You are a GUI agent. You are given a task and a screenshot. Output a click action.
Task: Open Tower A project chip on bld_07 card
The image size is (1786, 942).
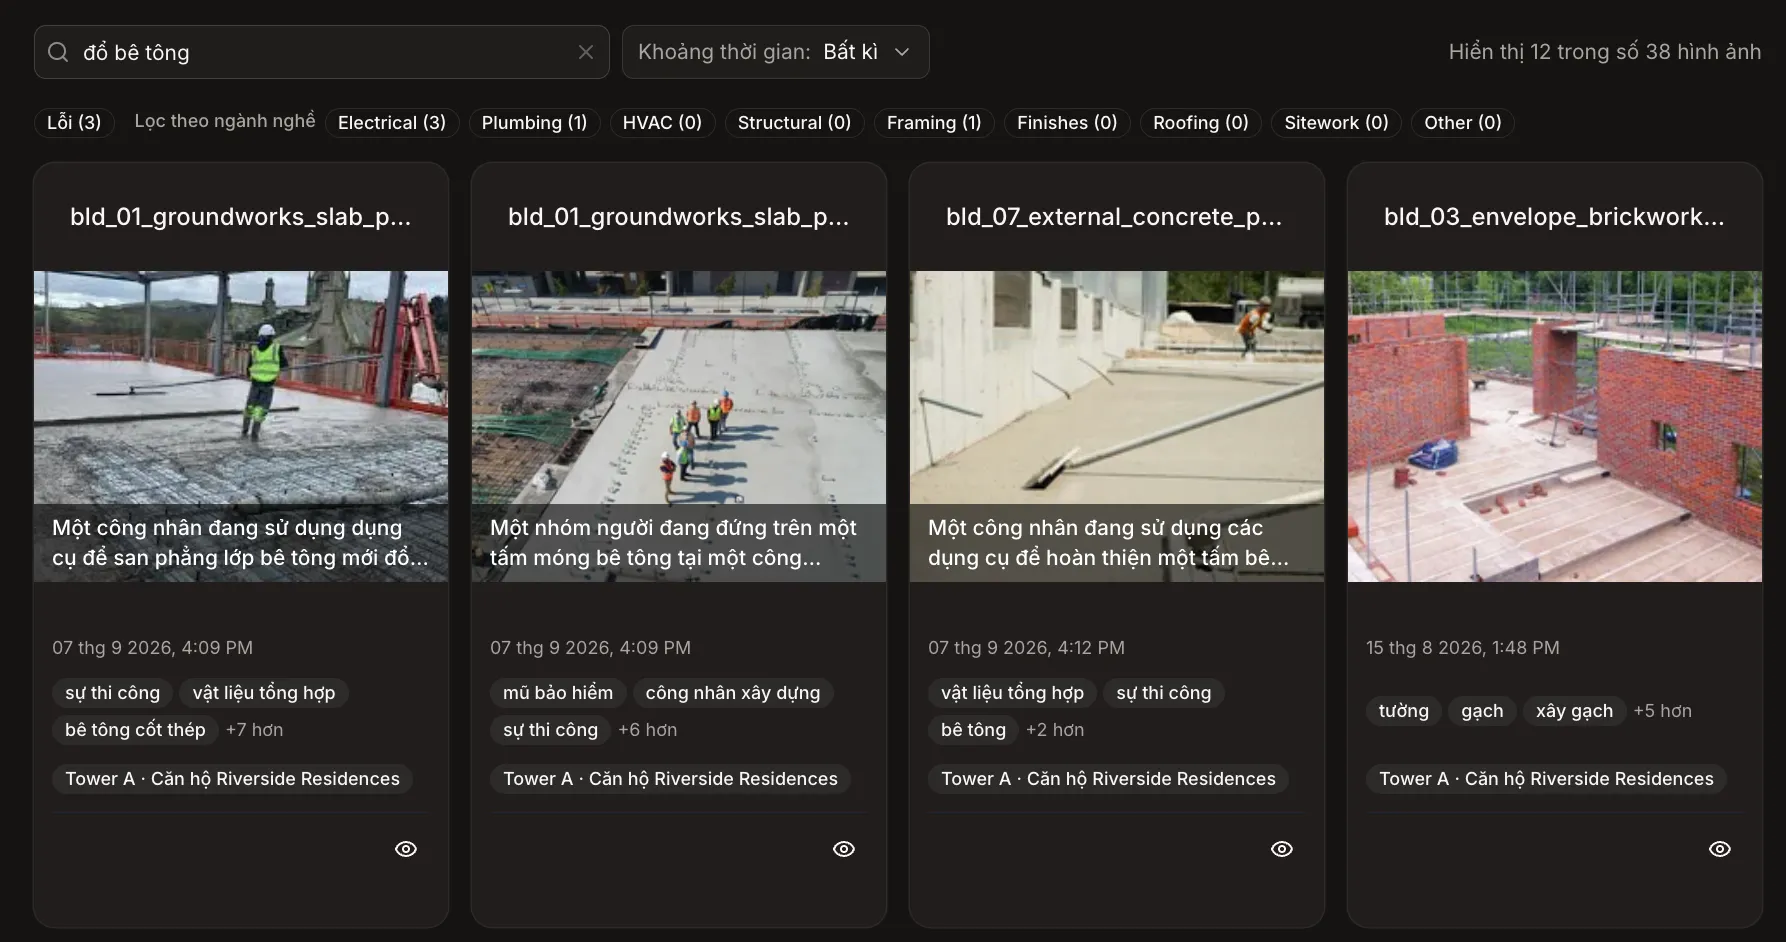tap(1108, 779)
